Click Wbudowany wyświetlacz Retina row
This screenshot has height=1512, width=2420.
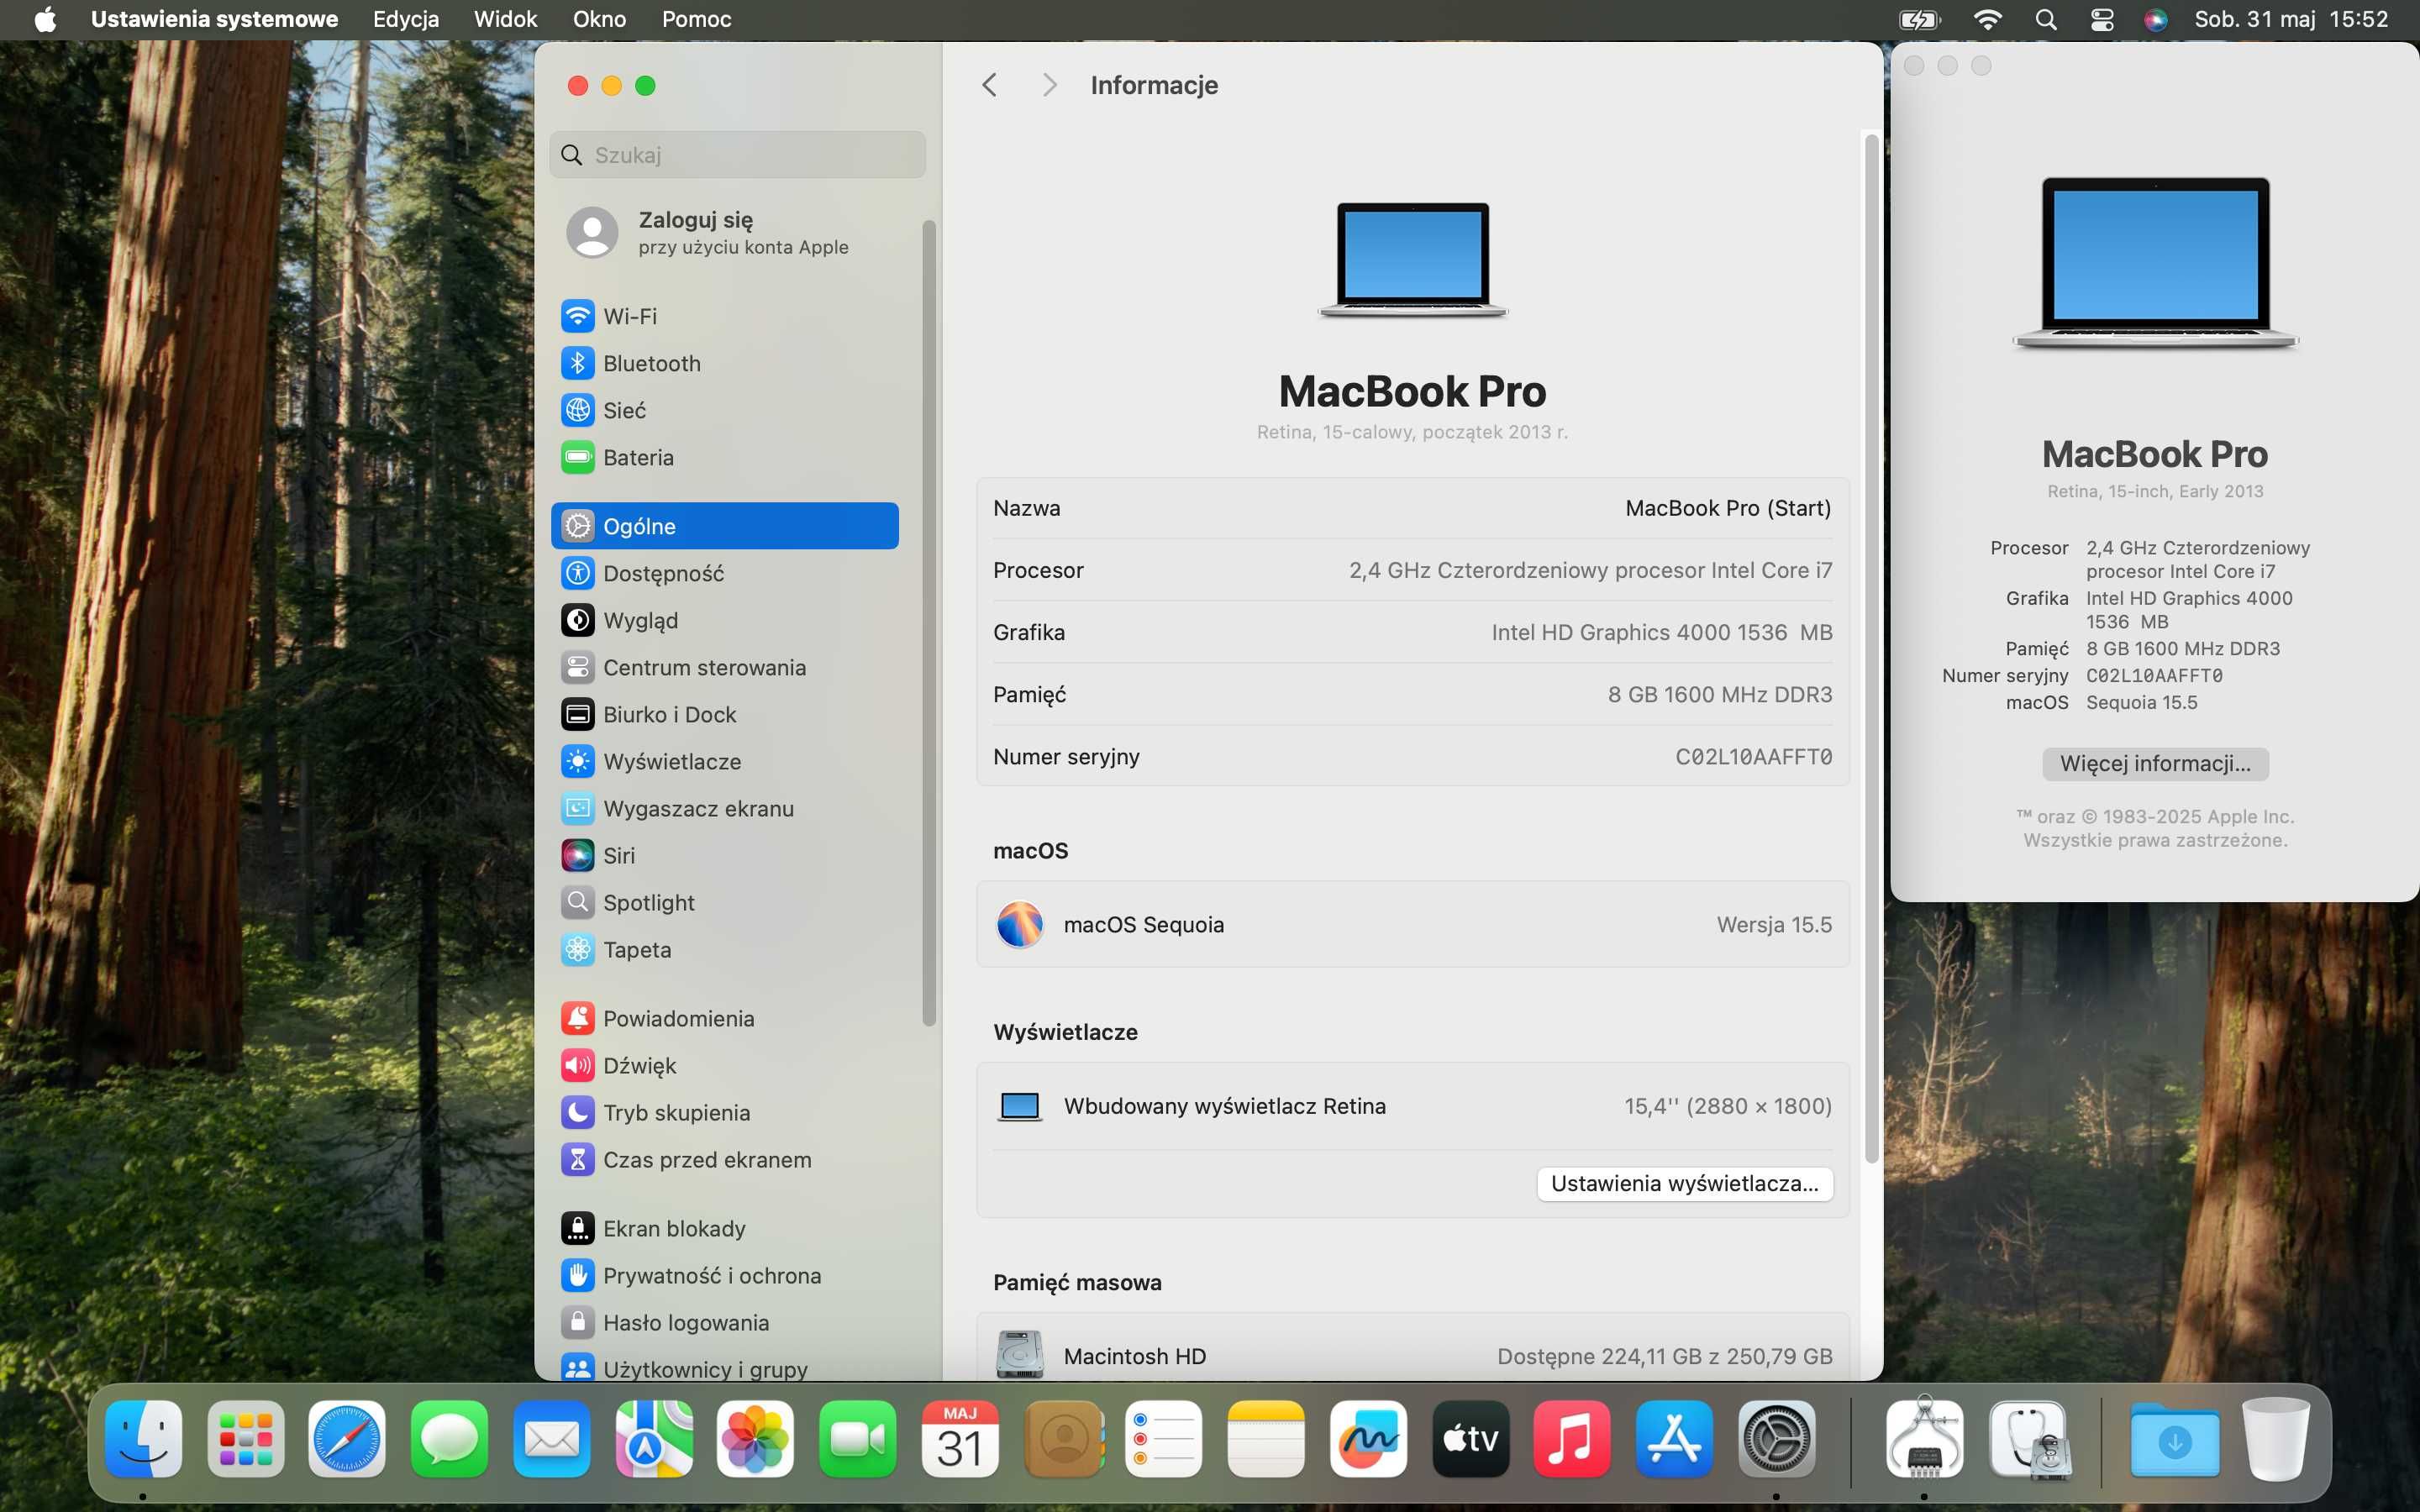[1413, 1106]
